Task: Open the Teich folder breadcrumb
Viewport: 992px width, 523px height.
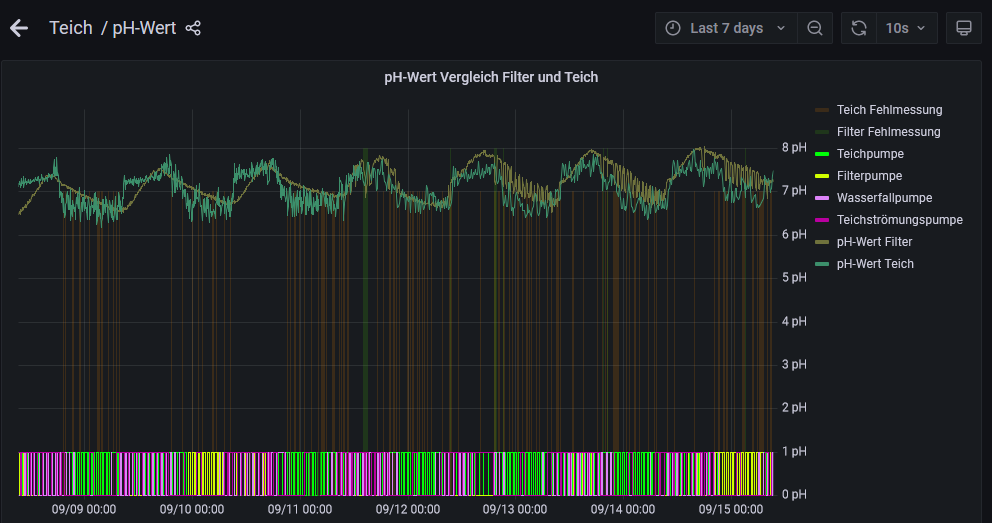Action: coord(70,28)
